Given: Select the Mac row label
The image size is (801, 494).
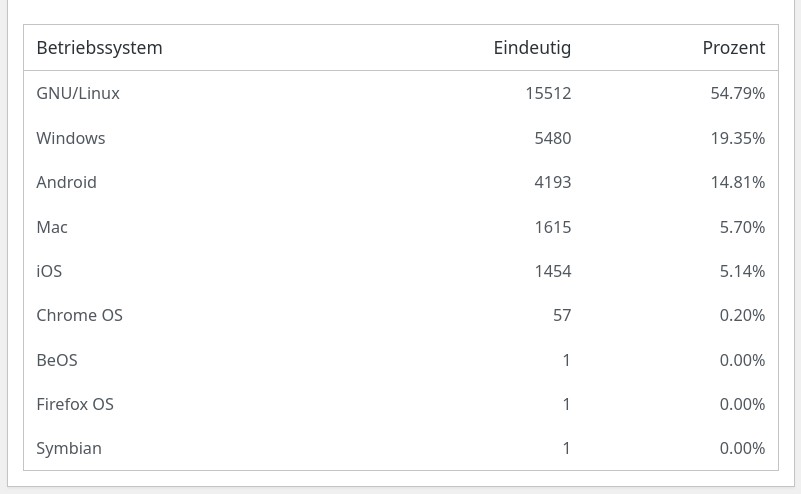Looking at the screenshot, I should pos(52,227).
